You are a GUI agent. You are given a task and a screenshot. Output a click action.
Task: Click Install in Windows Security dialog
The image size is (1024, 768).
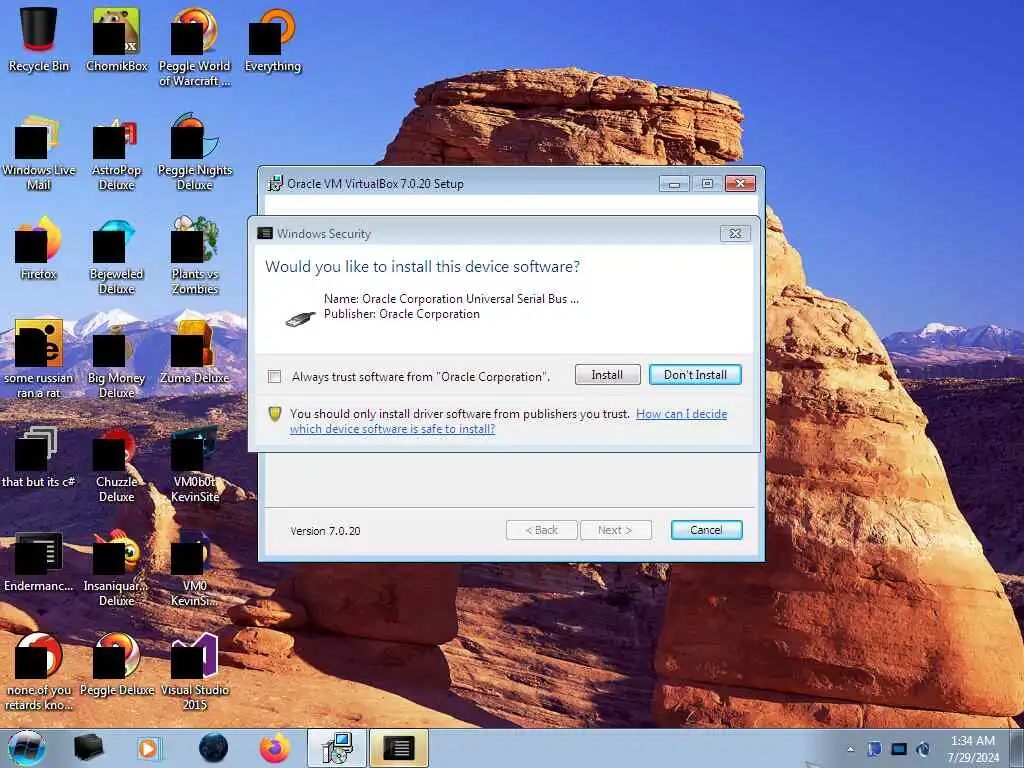point(607,375)
